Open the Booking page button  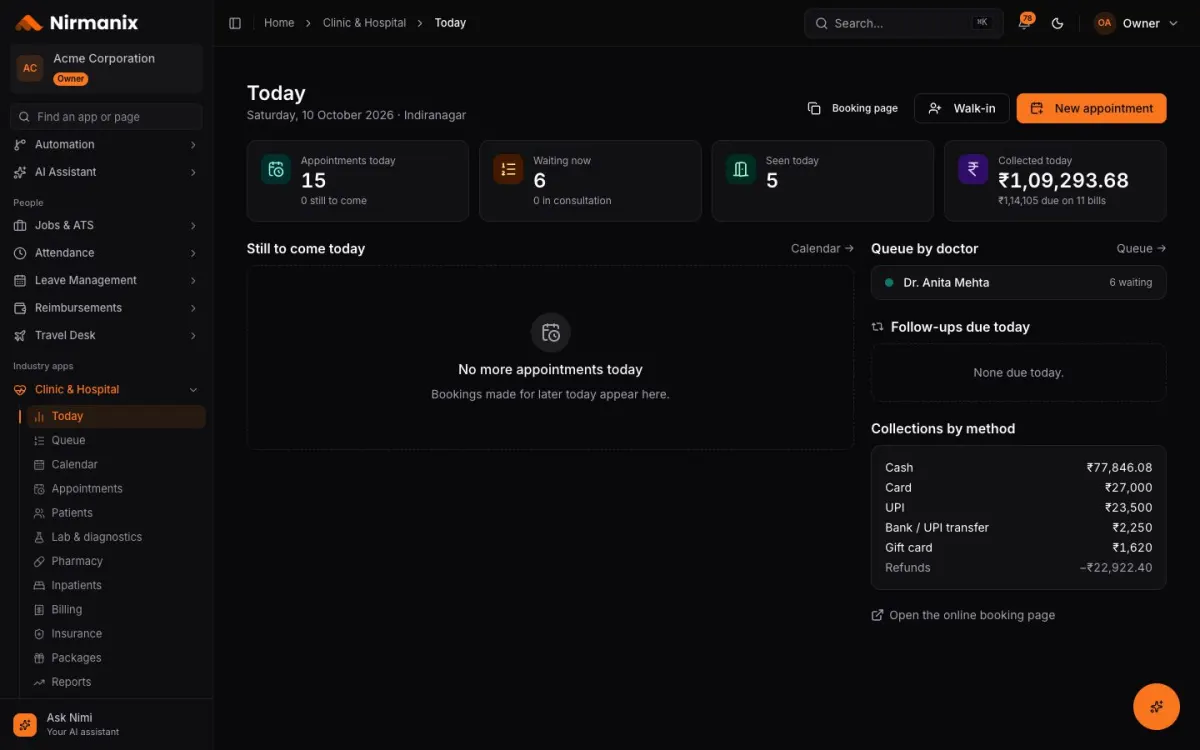click(853, 108)
